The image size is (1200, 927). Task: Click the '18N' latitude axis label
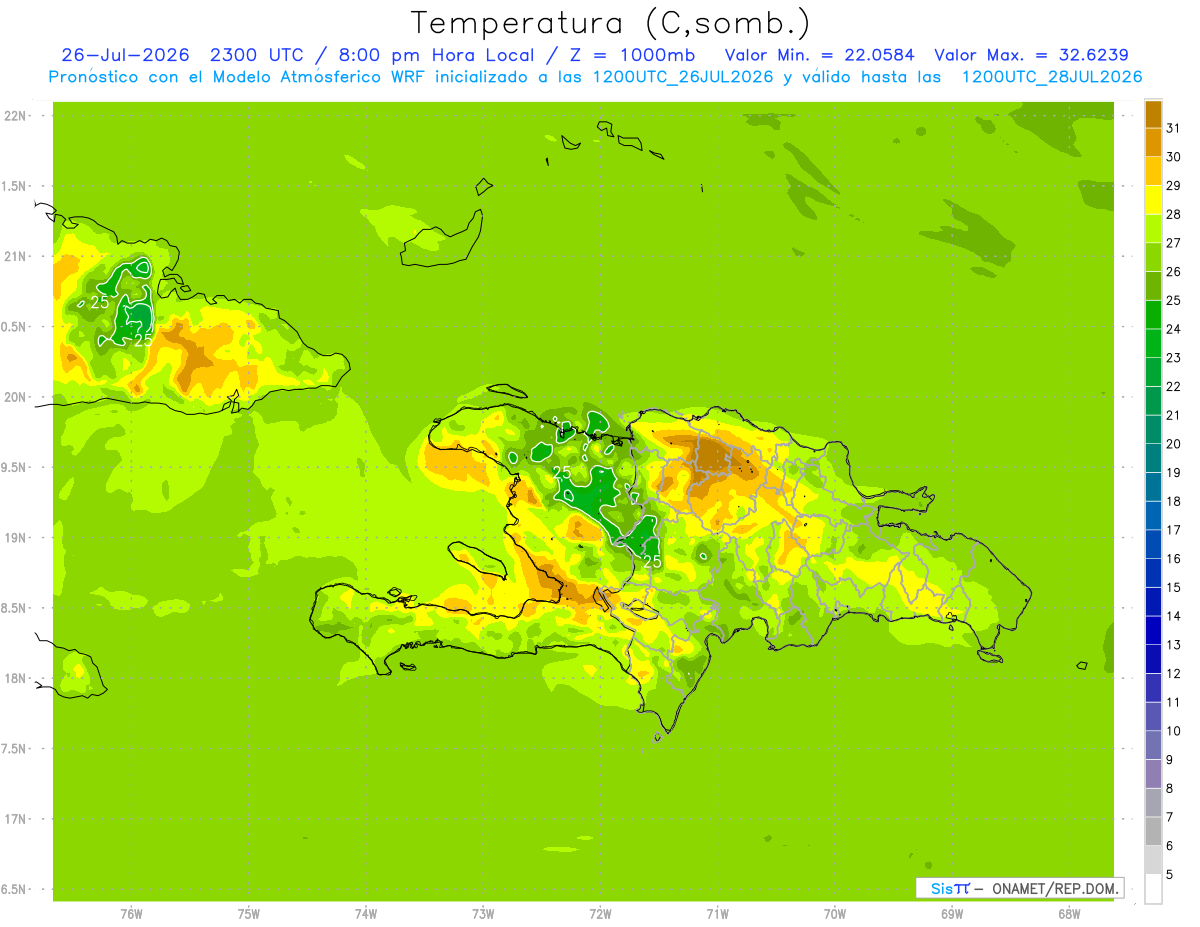[15, 678]
